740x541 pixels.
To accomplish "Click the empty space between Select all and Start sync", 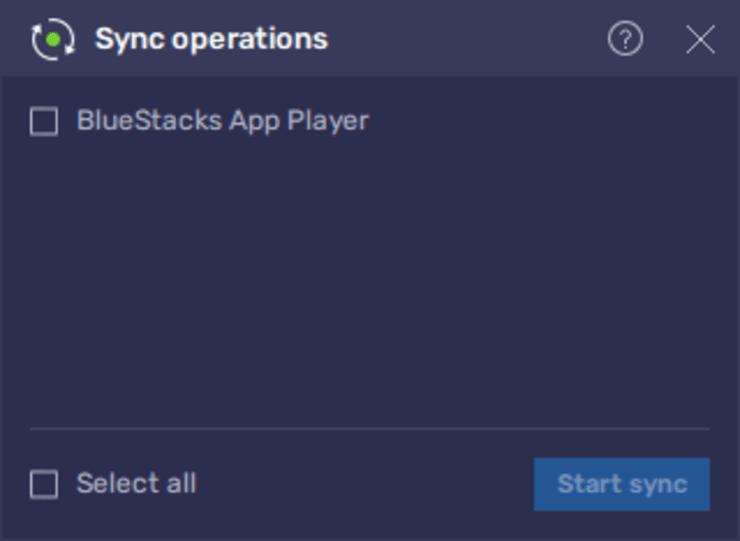I will point(365,484).
